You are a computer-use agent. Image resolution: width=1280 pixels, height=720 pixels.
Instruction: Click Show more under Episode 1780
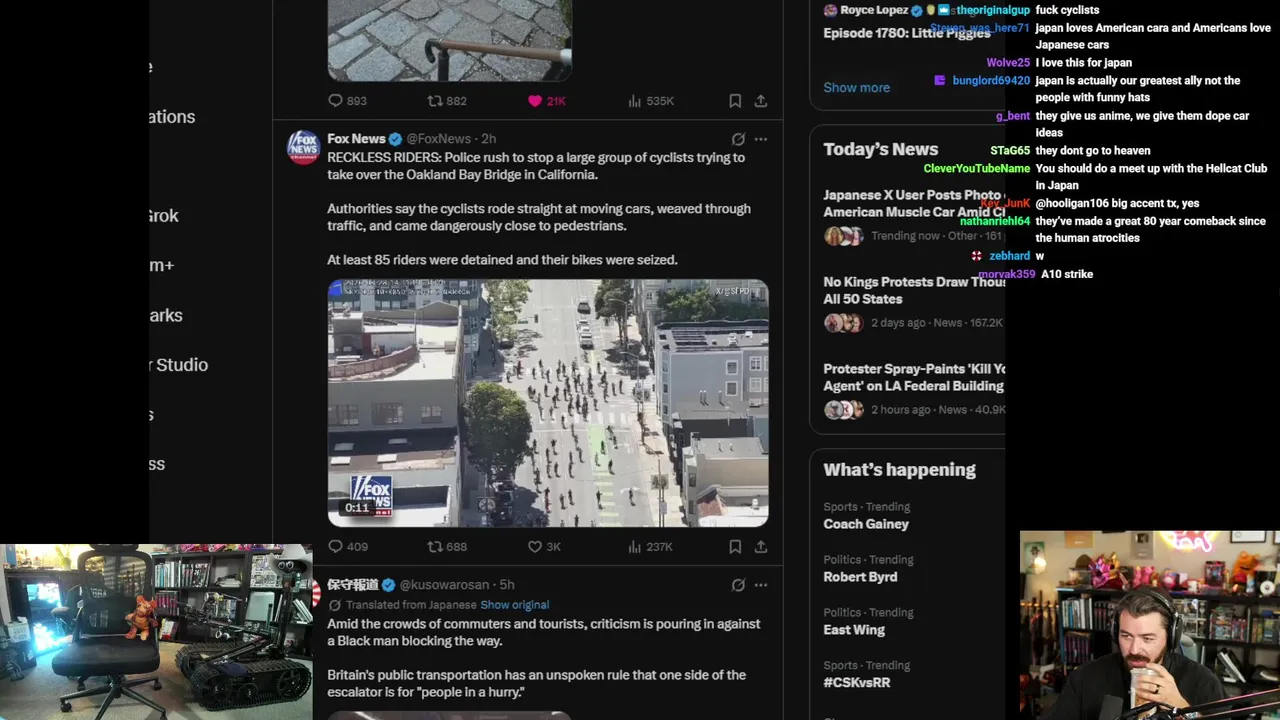(x=856, y=88)
